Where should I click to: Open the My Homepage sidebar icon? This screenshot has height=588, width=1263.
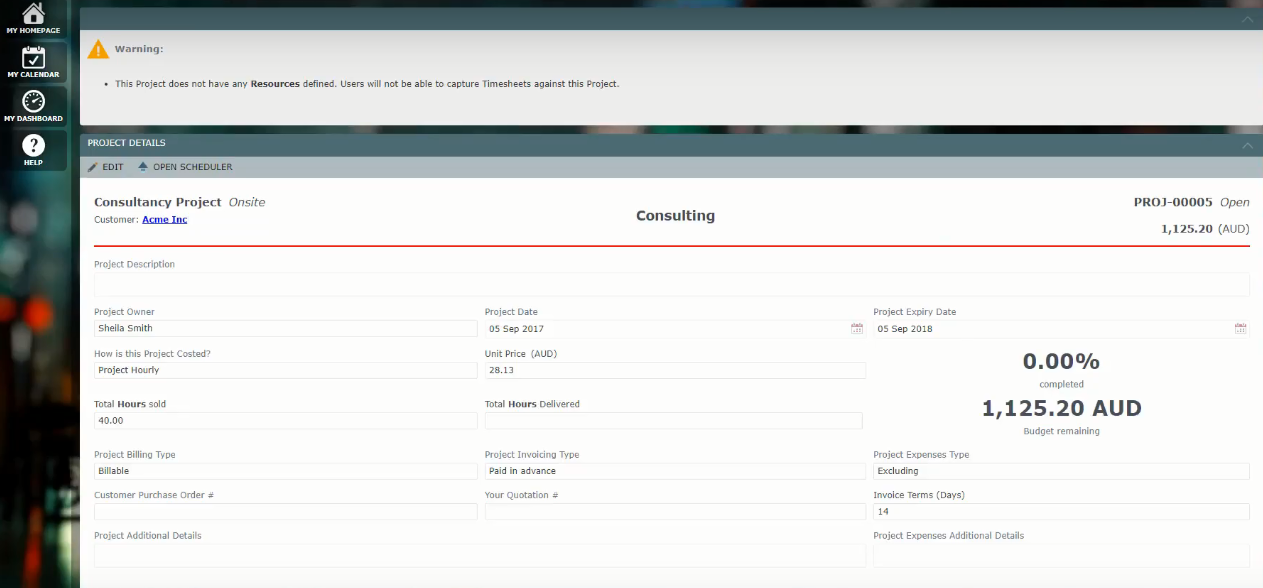point(33,17)
